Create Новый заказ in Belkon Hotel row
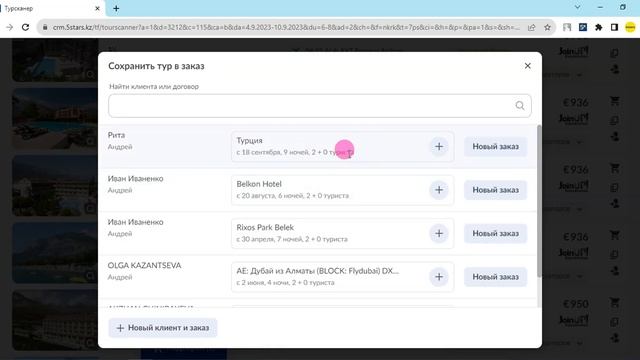Viewport: 640px width, 360px height. click(496, 190)
